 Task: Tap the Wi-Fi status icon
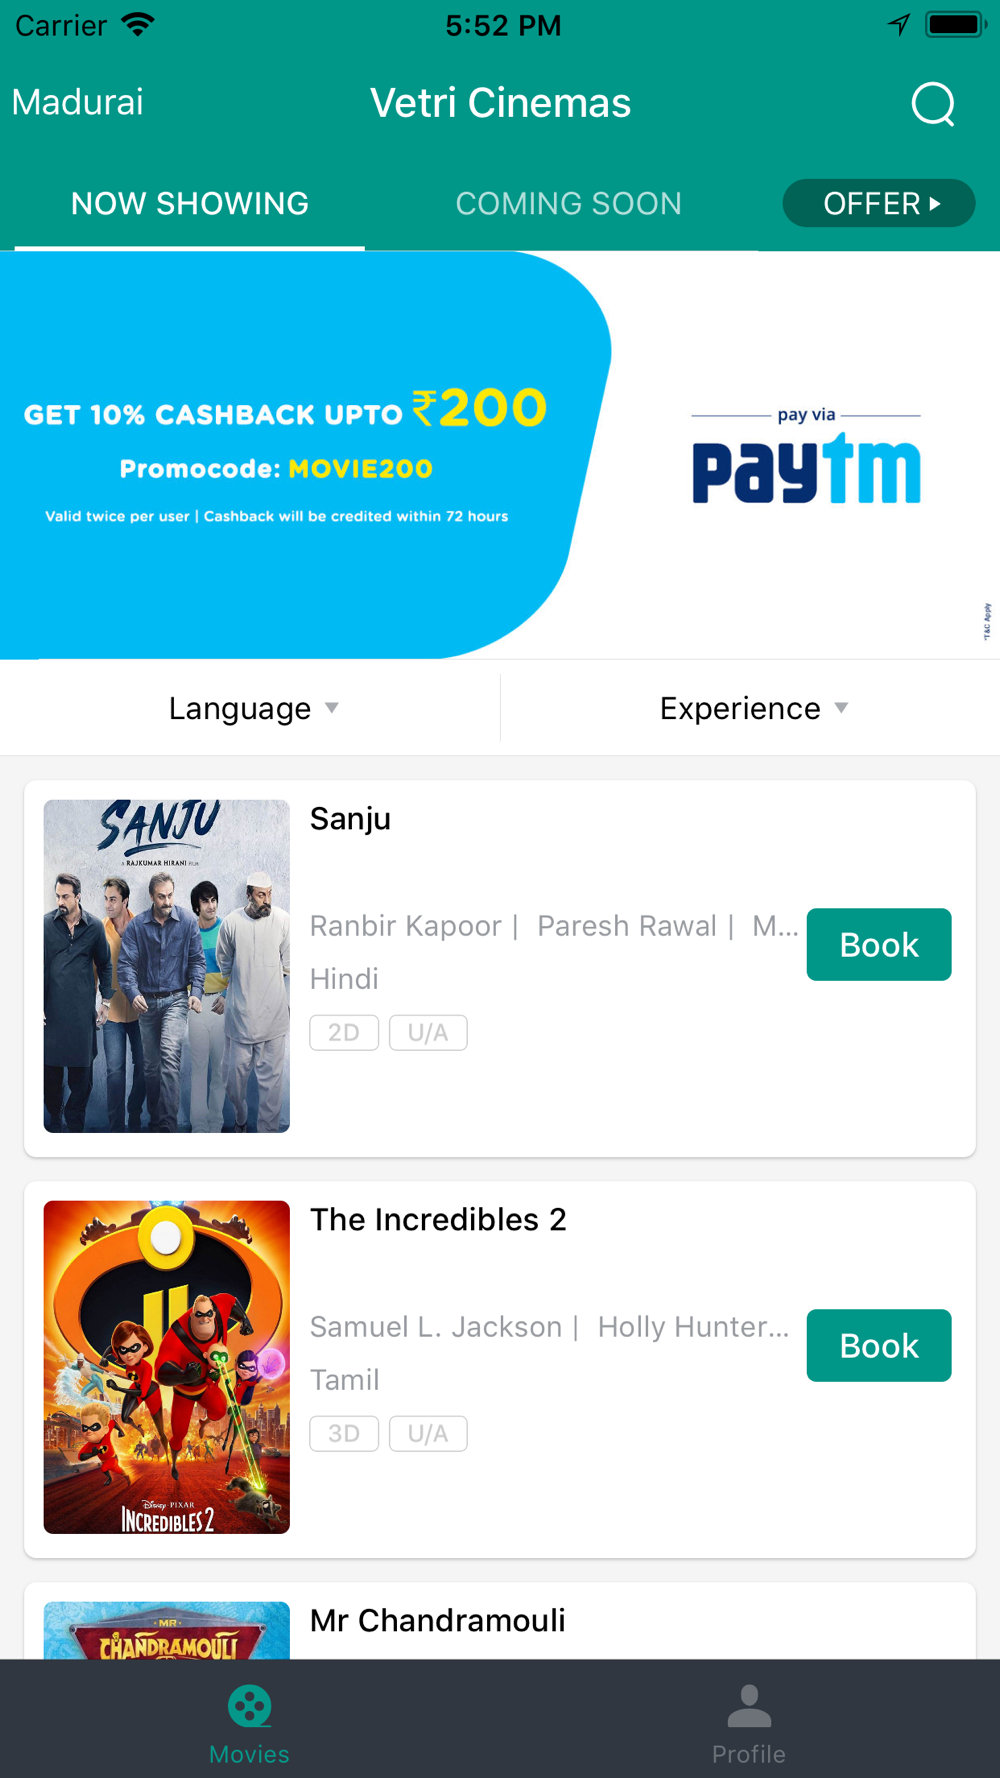click(x=138, y=25)
